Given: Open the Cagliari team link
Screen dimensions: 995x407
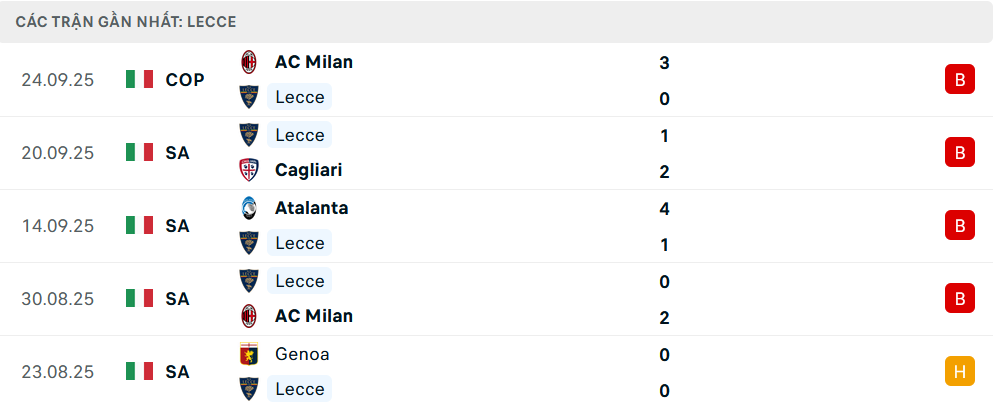Looking at the screenshot, I should [308, 170].
